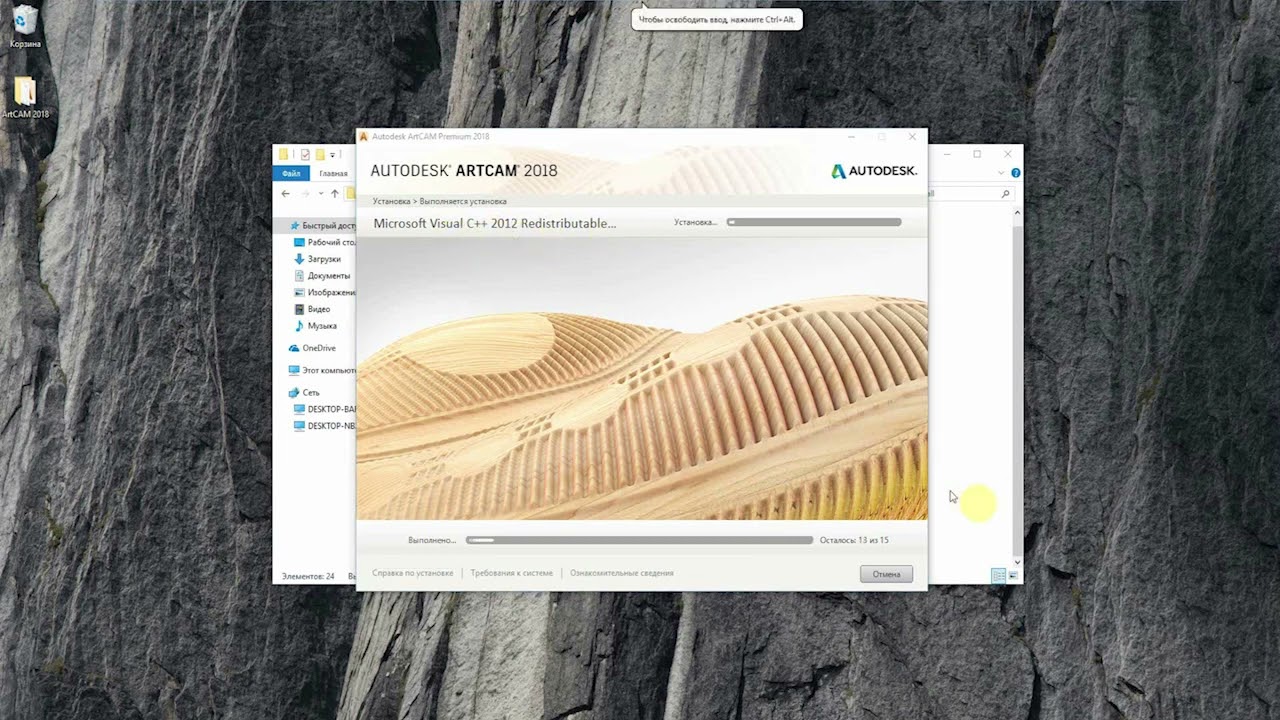1280x720 pixels.
Task: Click the ArtCAM installer title bar icon
Action: [x=364, y=136]
